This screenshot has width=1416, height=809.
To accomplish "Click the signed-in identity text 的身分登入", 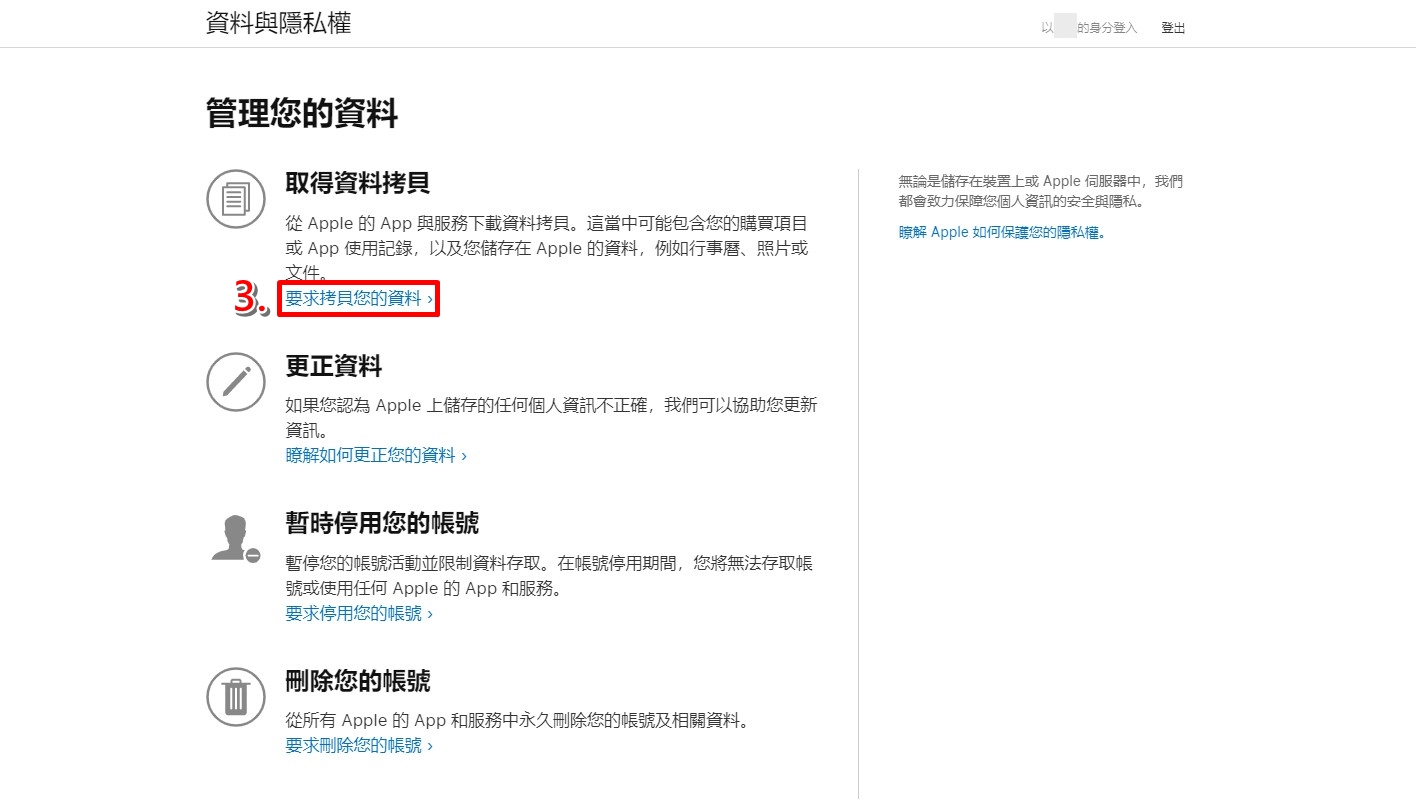I will [1107, 28].
